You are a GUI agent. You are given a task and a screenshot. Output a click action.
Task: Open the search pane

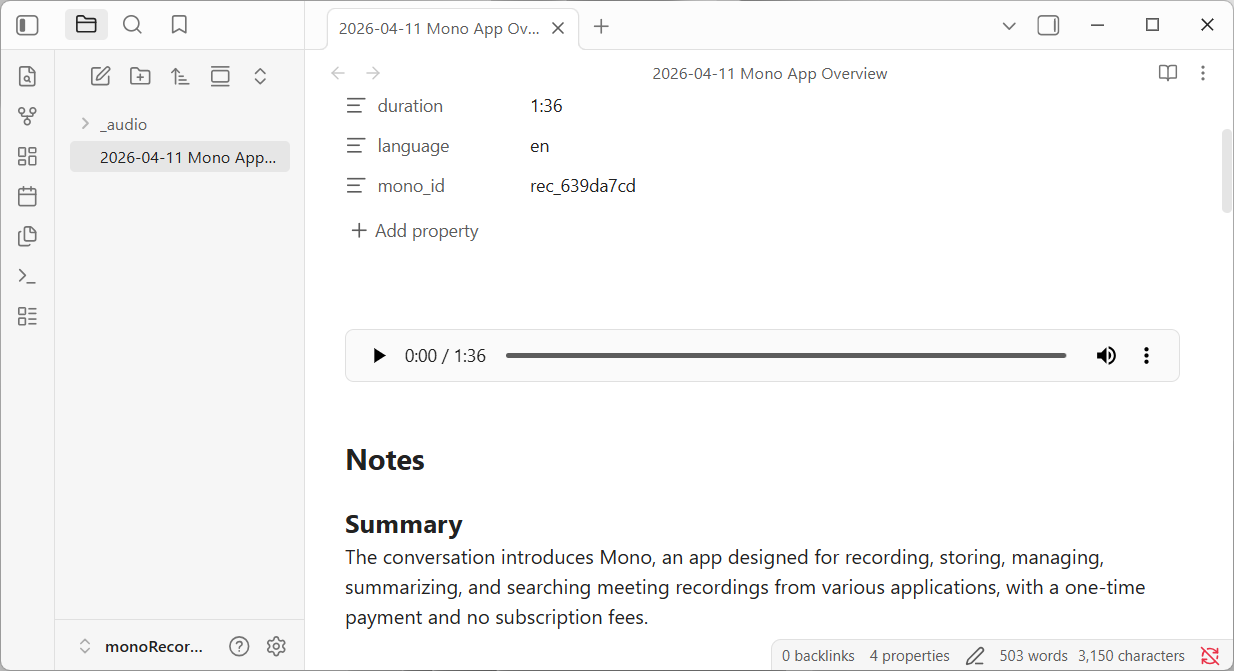click(x=132, y=25)
